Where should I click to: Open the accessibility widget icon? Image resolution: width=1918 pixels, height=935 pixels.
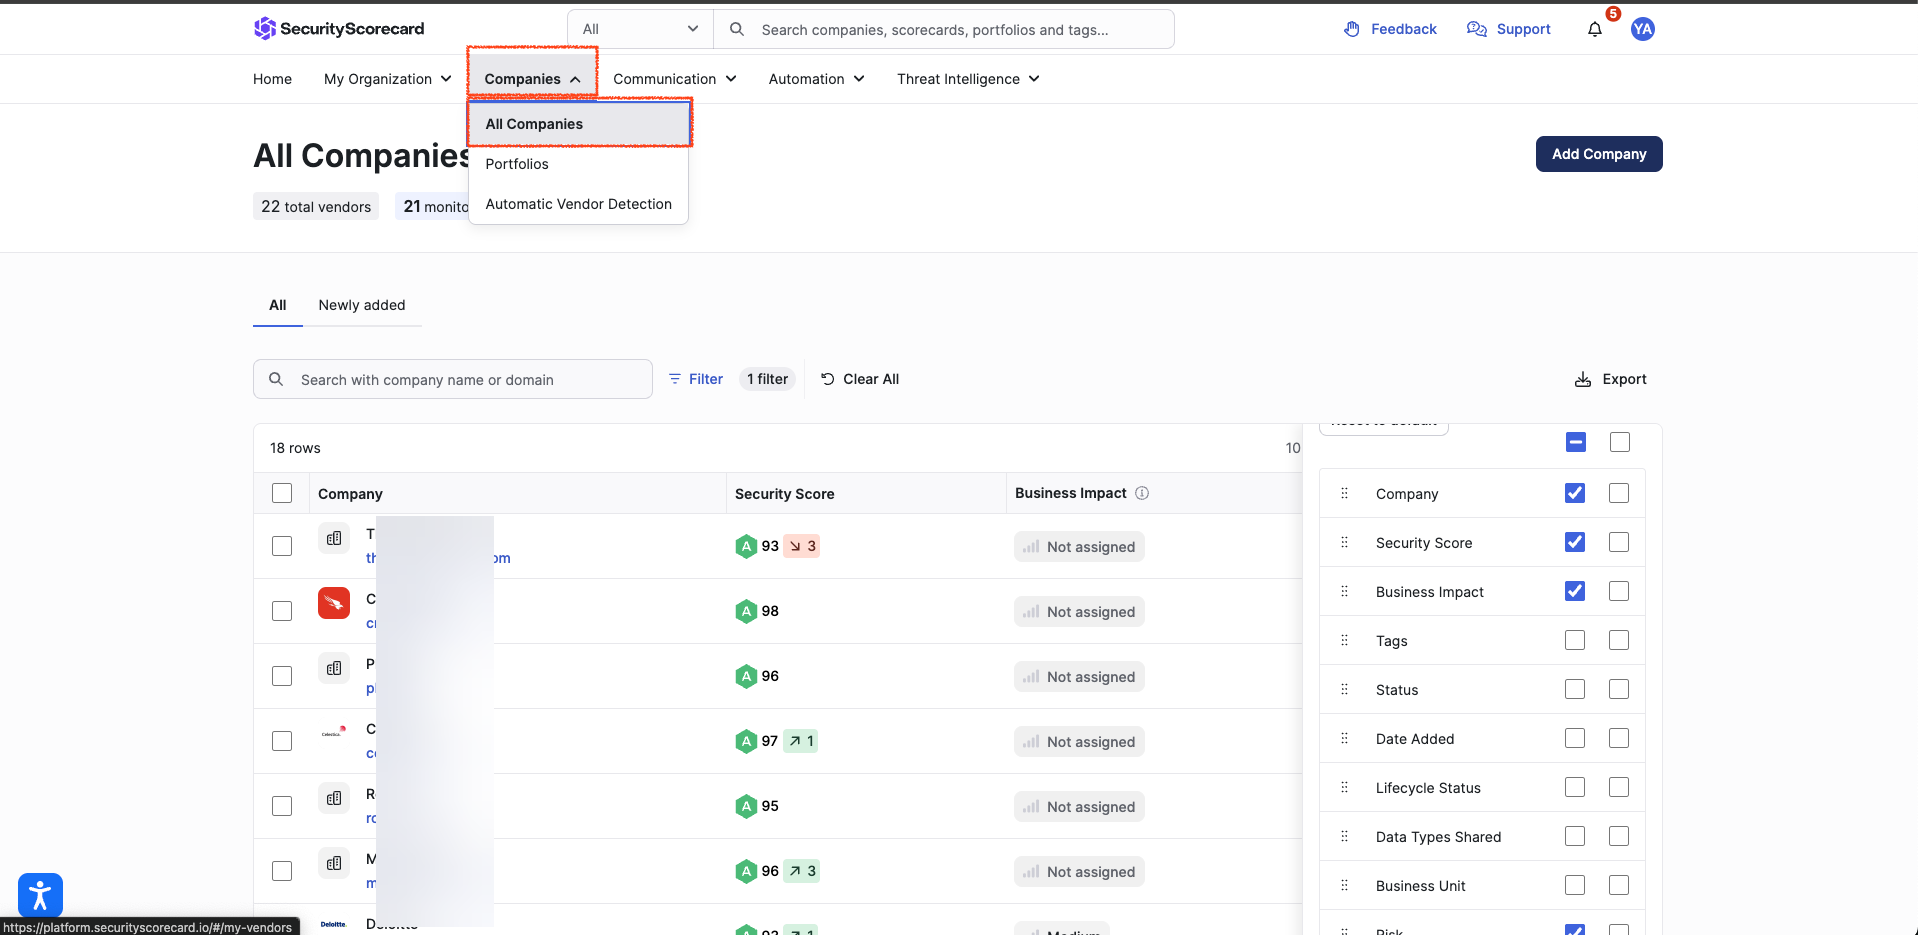[x=40, y=895]
